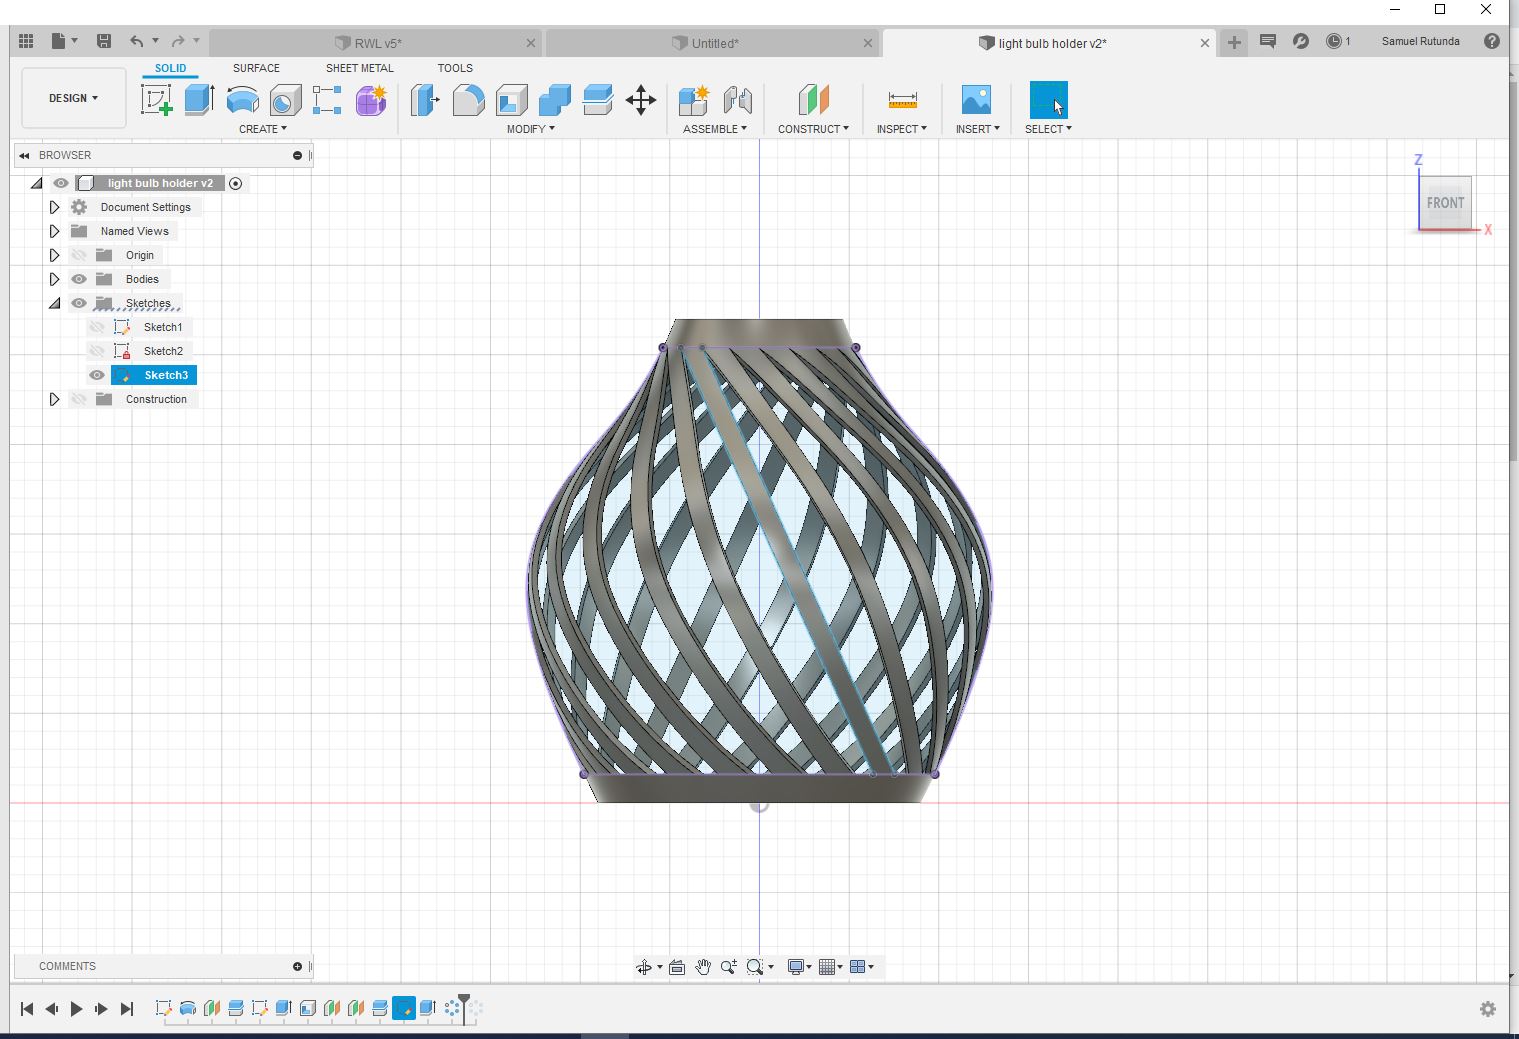Switch to the TOOLS tab

coord(455,68)
